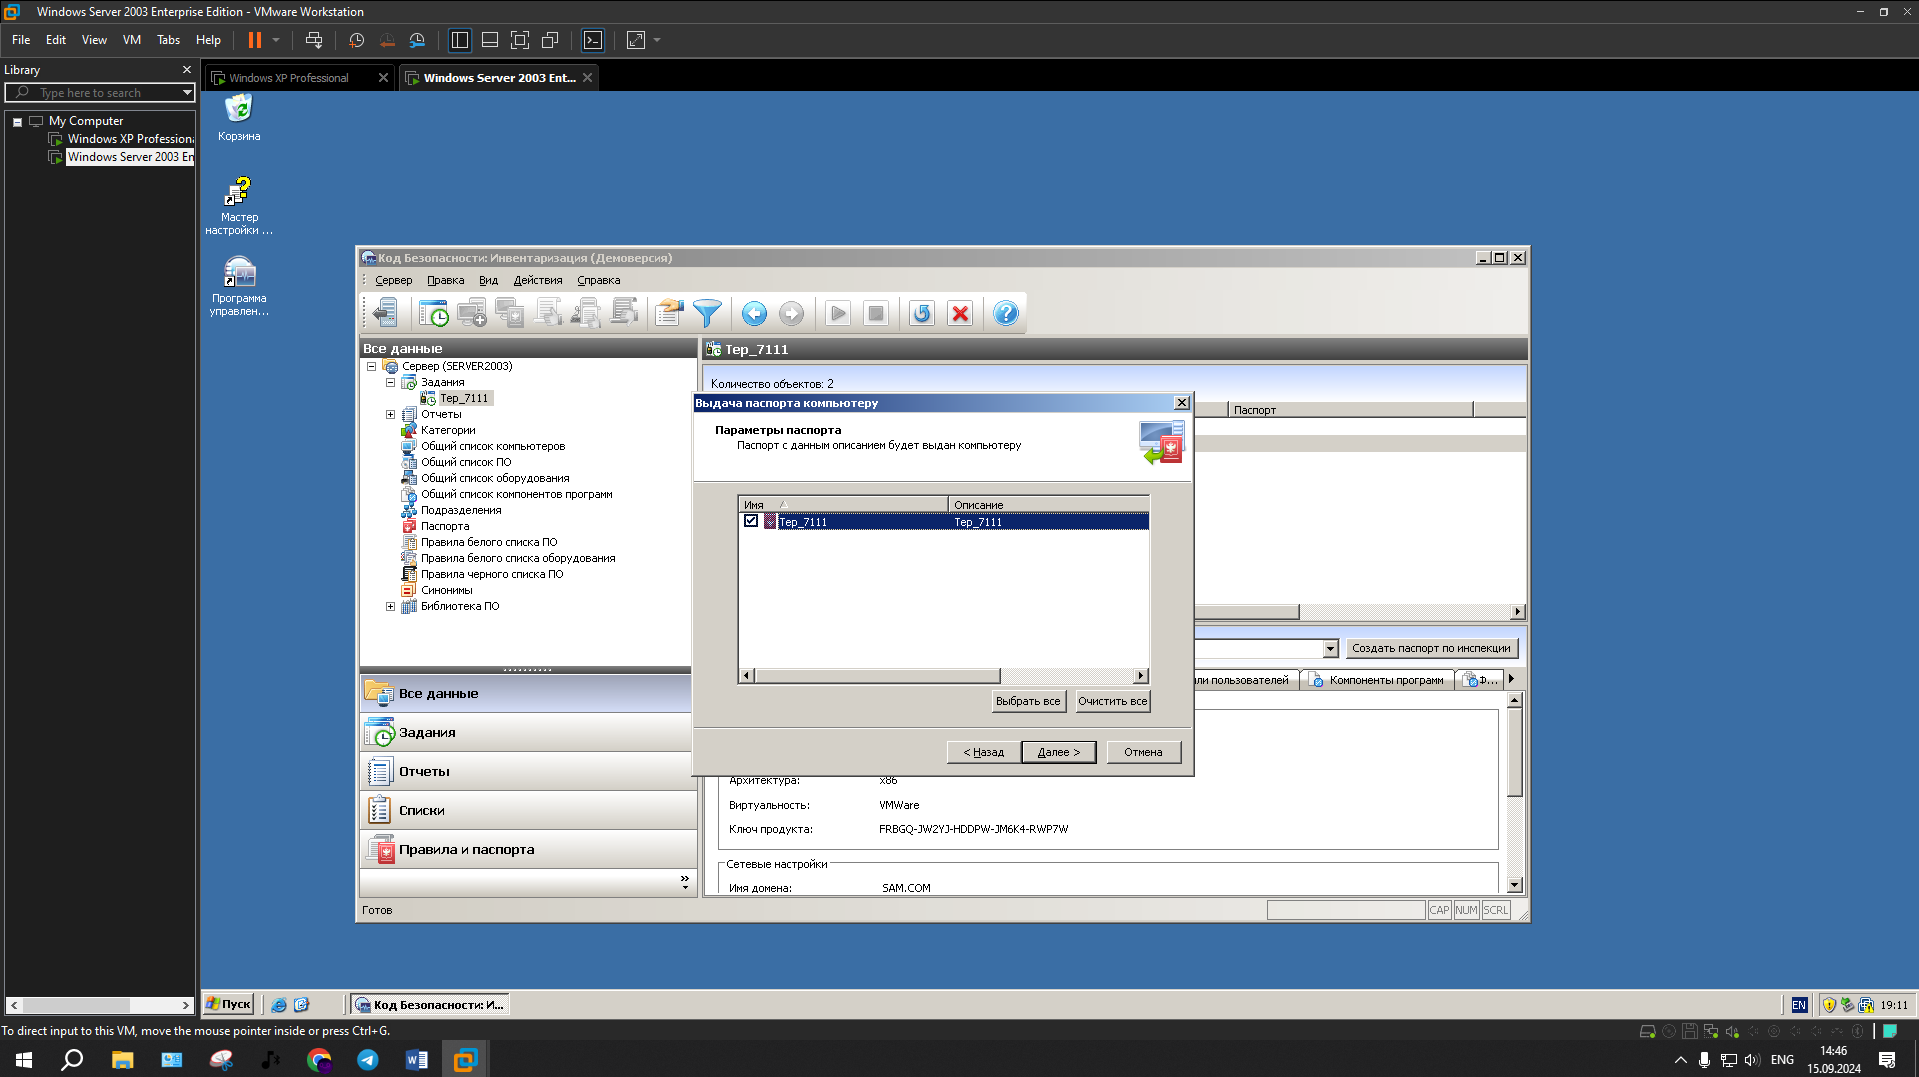Open the Справка menu

598,281
